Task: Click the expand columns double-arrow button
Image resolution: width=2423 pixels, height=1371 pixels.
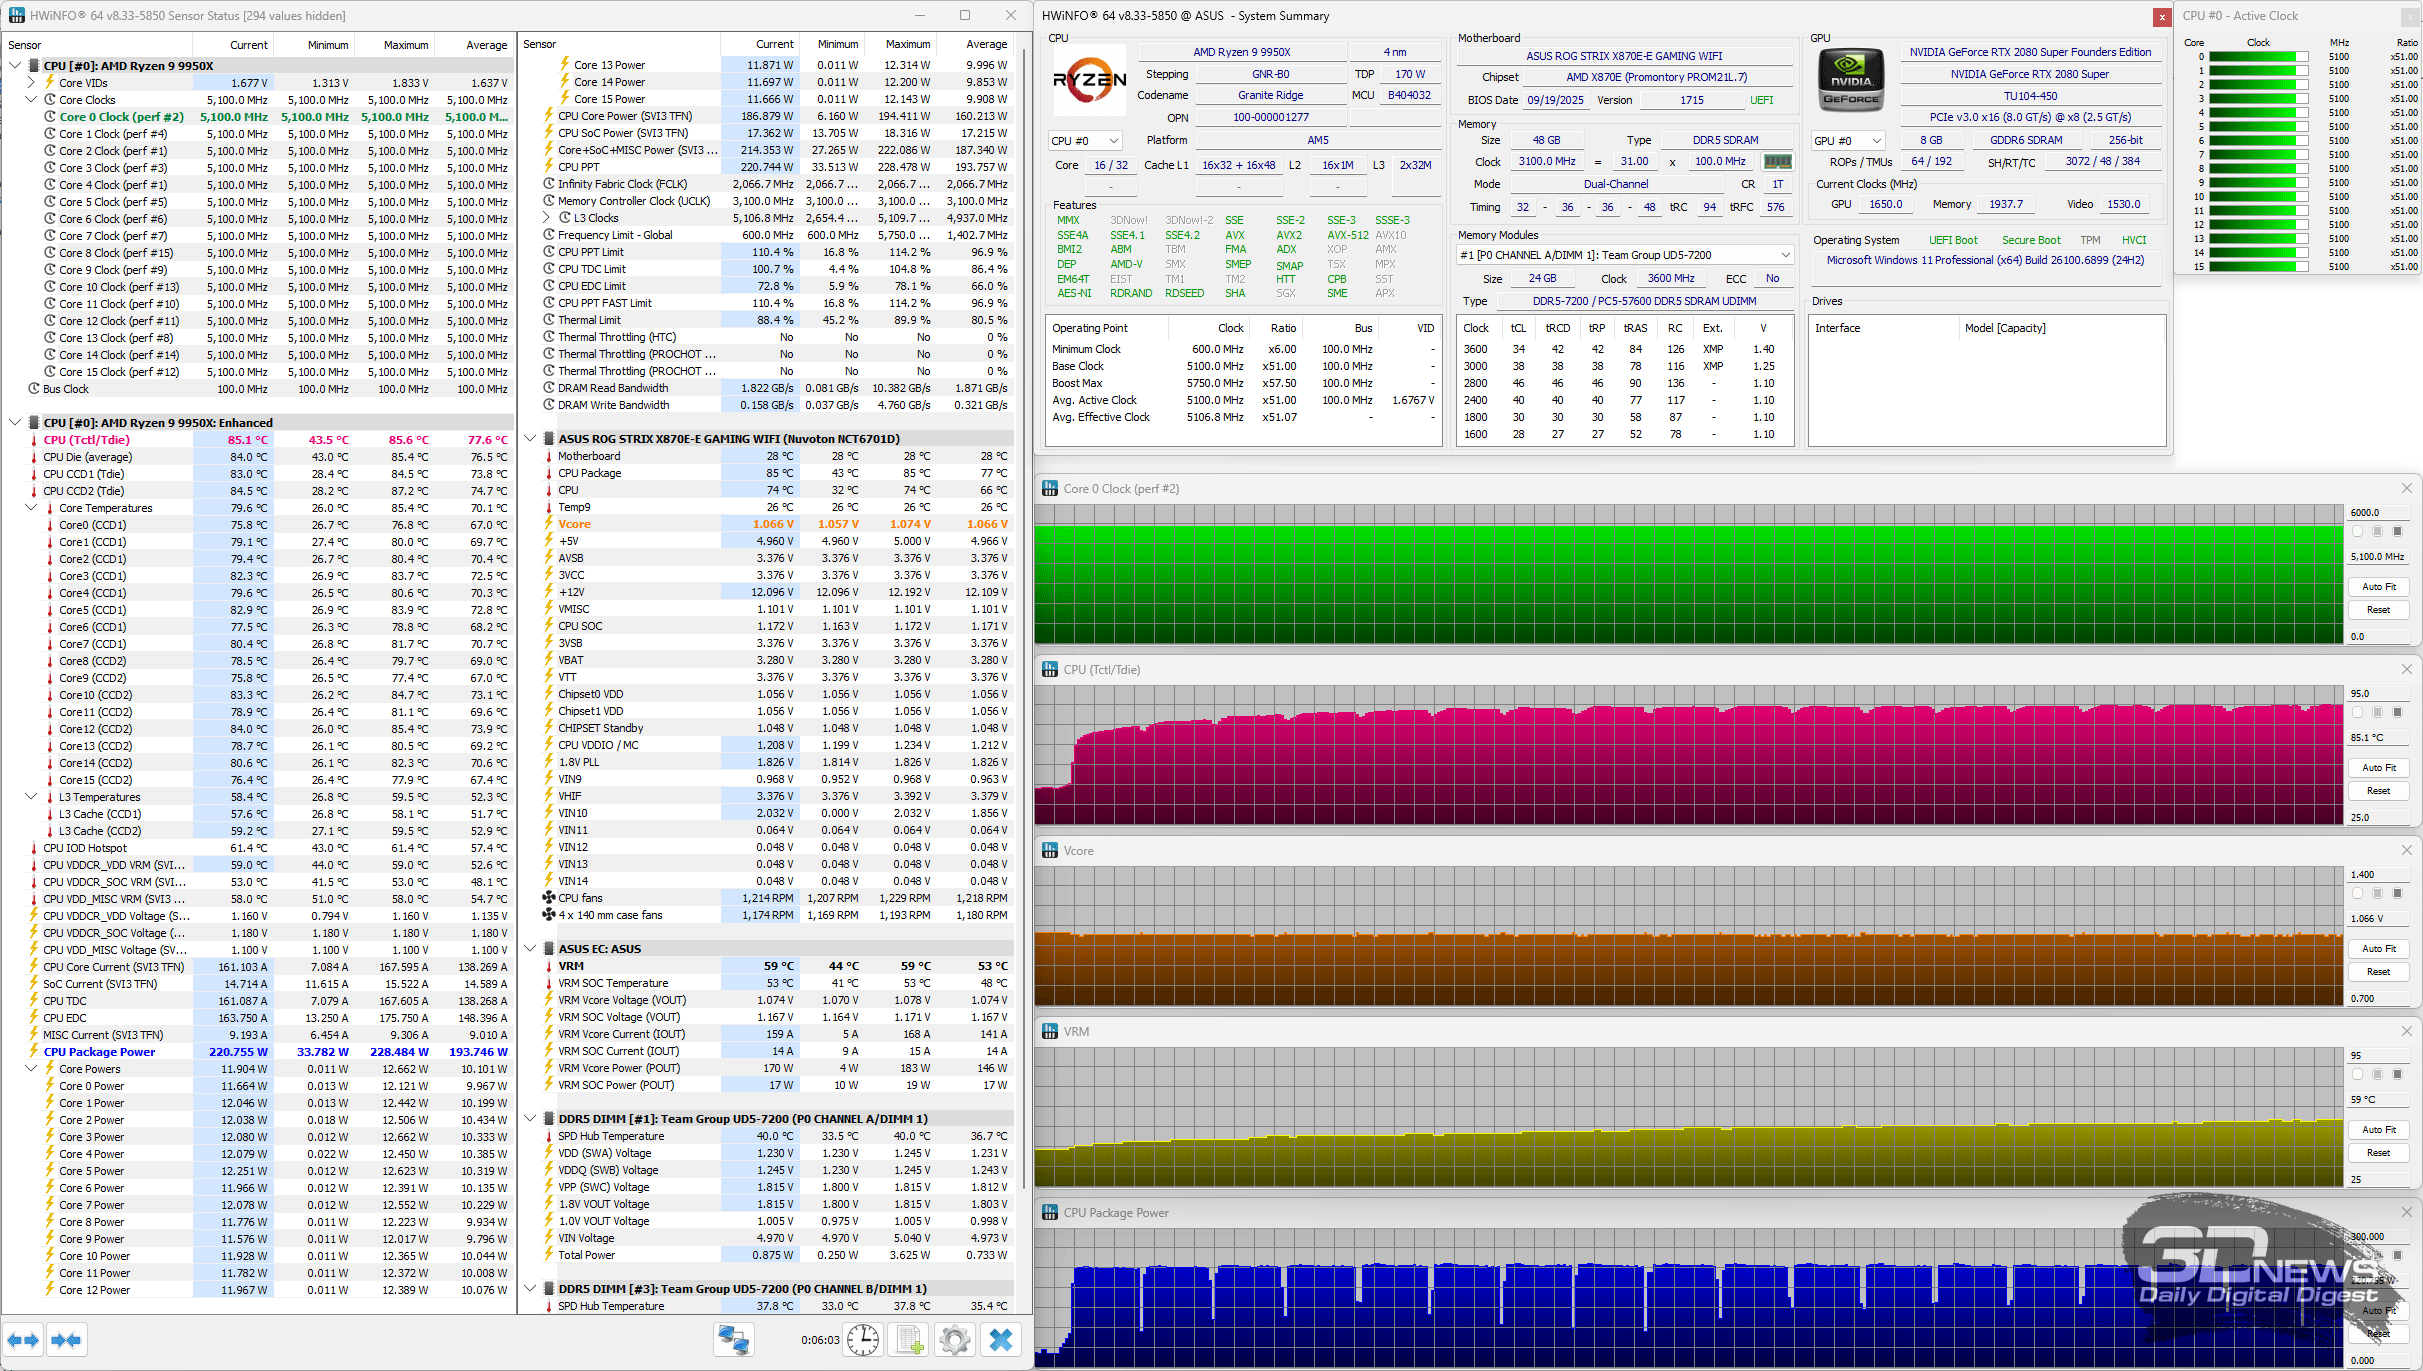Action: [23, 1340]
